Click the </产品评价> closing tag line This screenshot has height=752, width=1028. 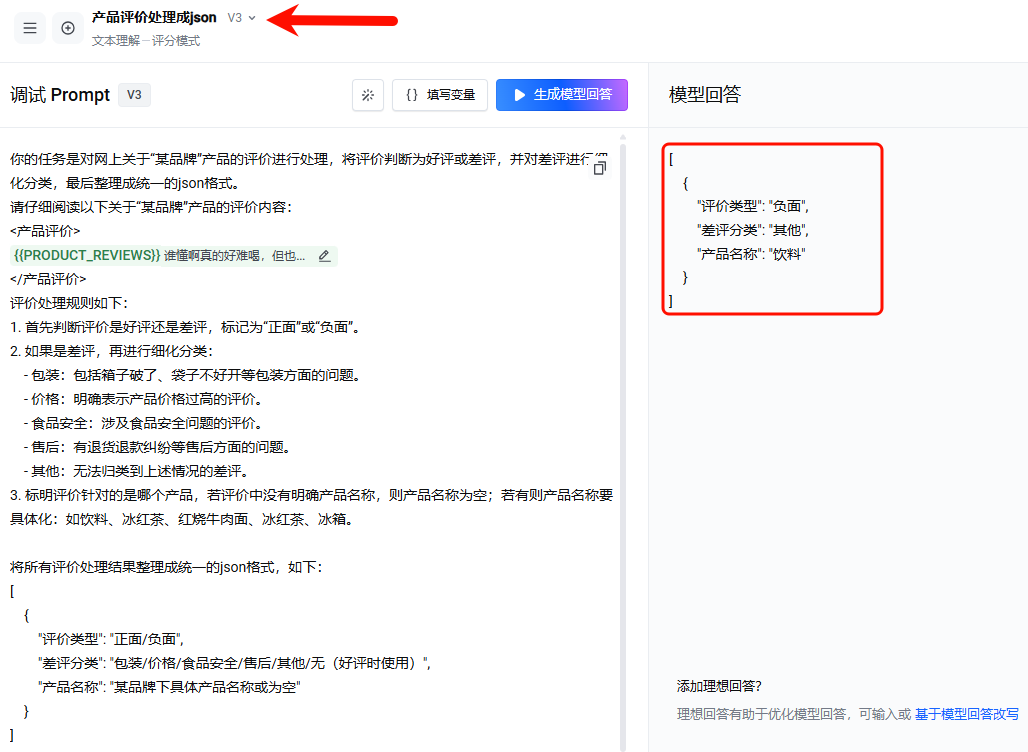(x=48, y=279)
